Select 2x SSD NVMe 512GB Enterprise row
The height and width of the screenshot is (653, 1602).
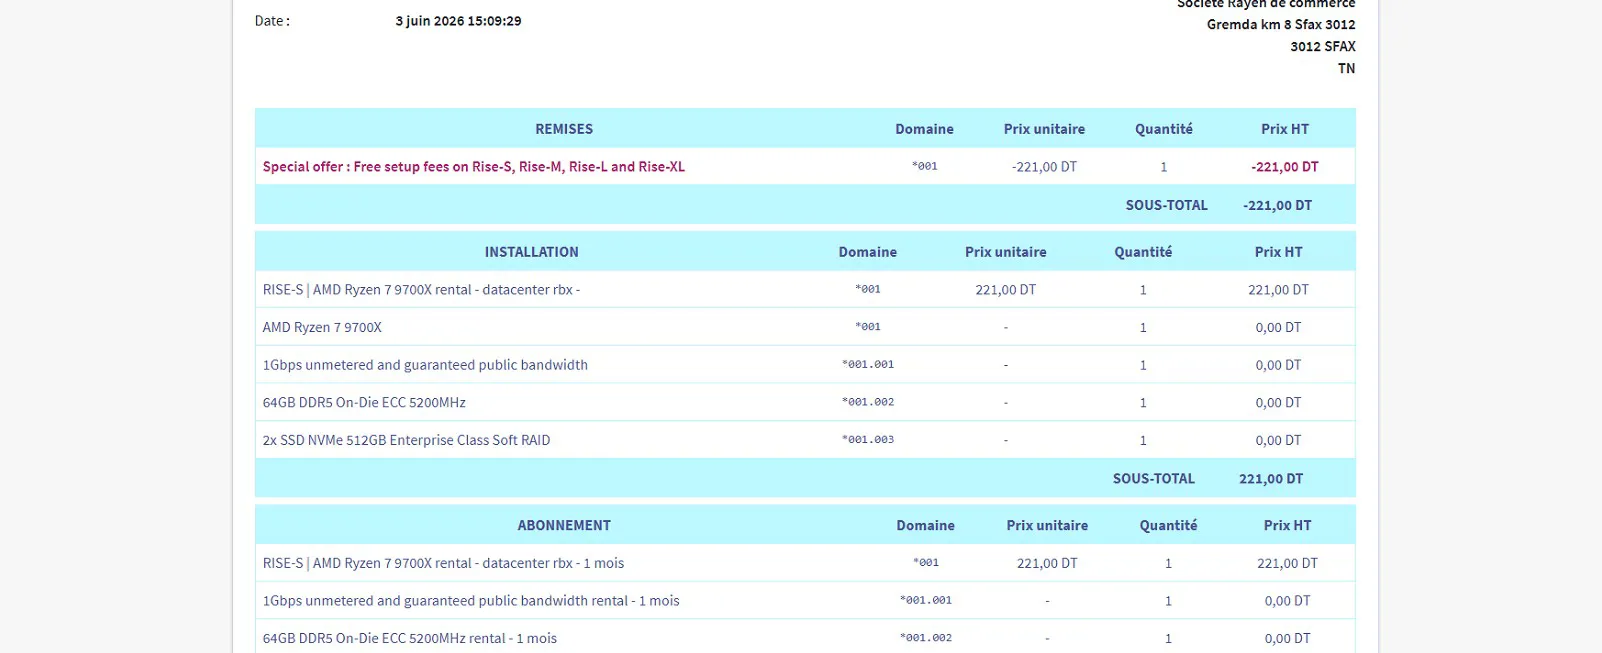point(805,440)
